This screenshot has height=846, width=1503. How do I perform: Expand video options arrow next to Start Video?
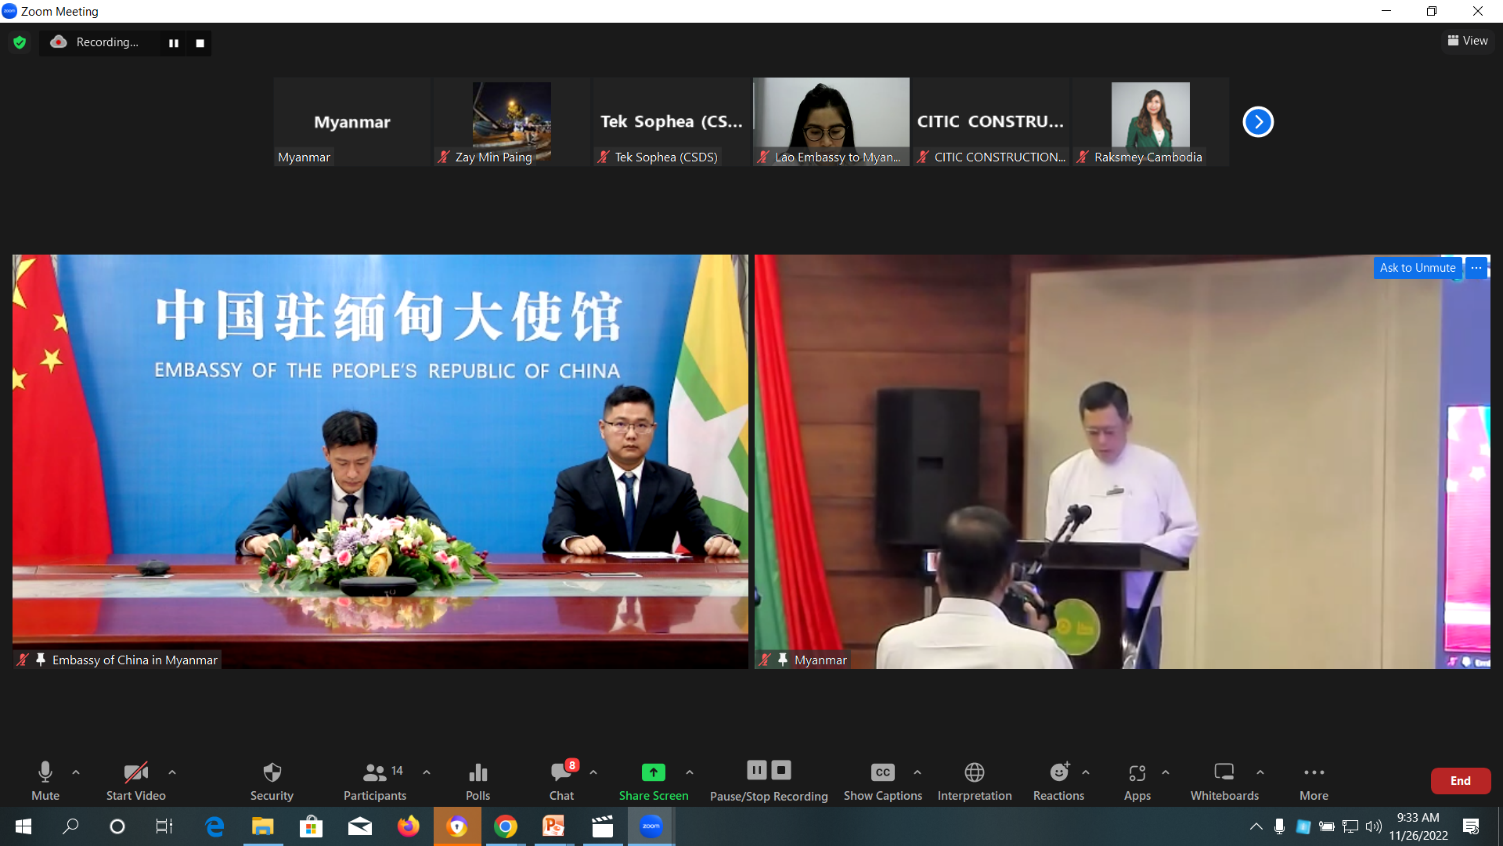point(172,772)
